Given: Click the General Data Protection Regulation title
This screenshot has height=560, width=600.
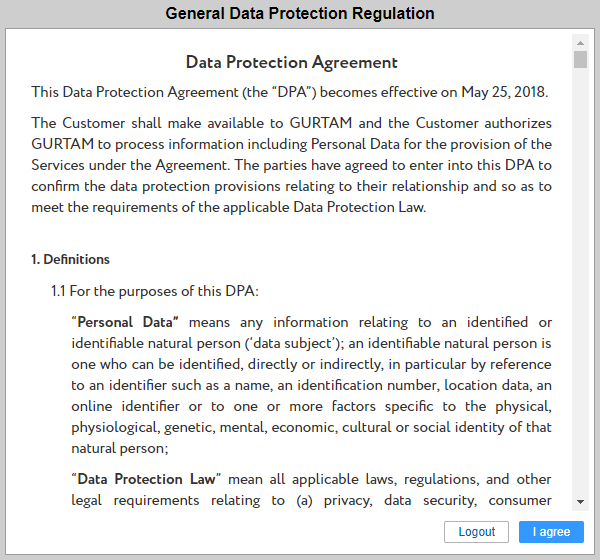Looking at the screenshot, I should pyautogui.click(x=300, y=14).
